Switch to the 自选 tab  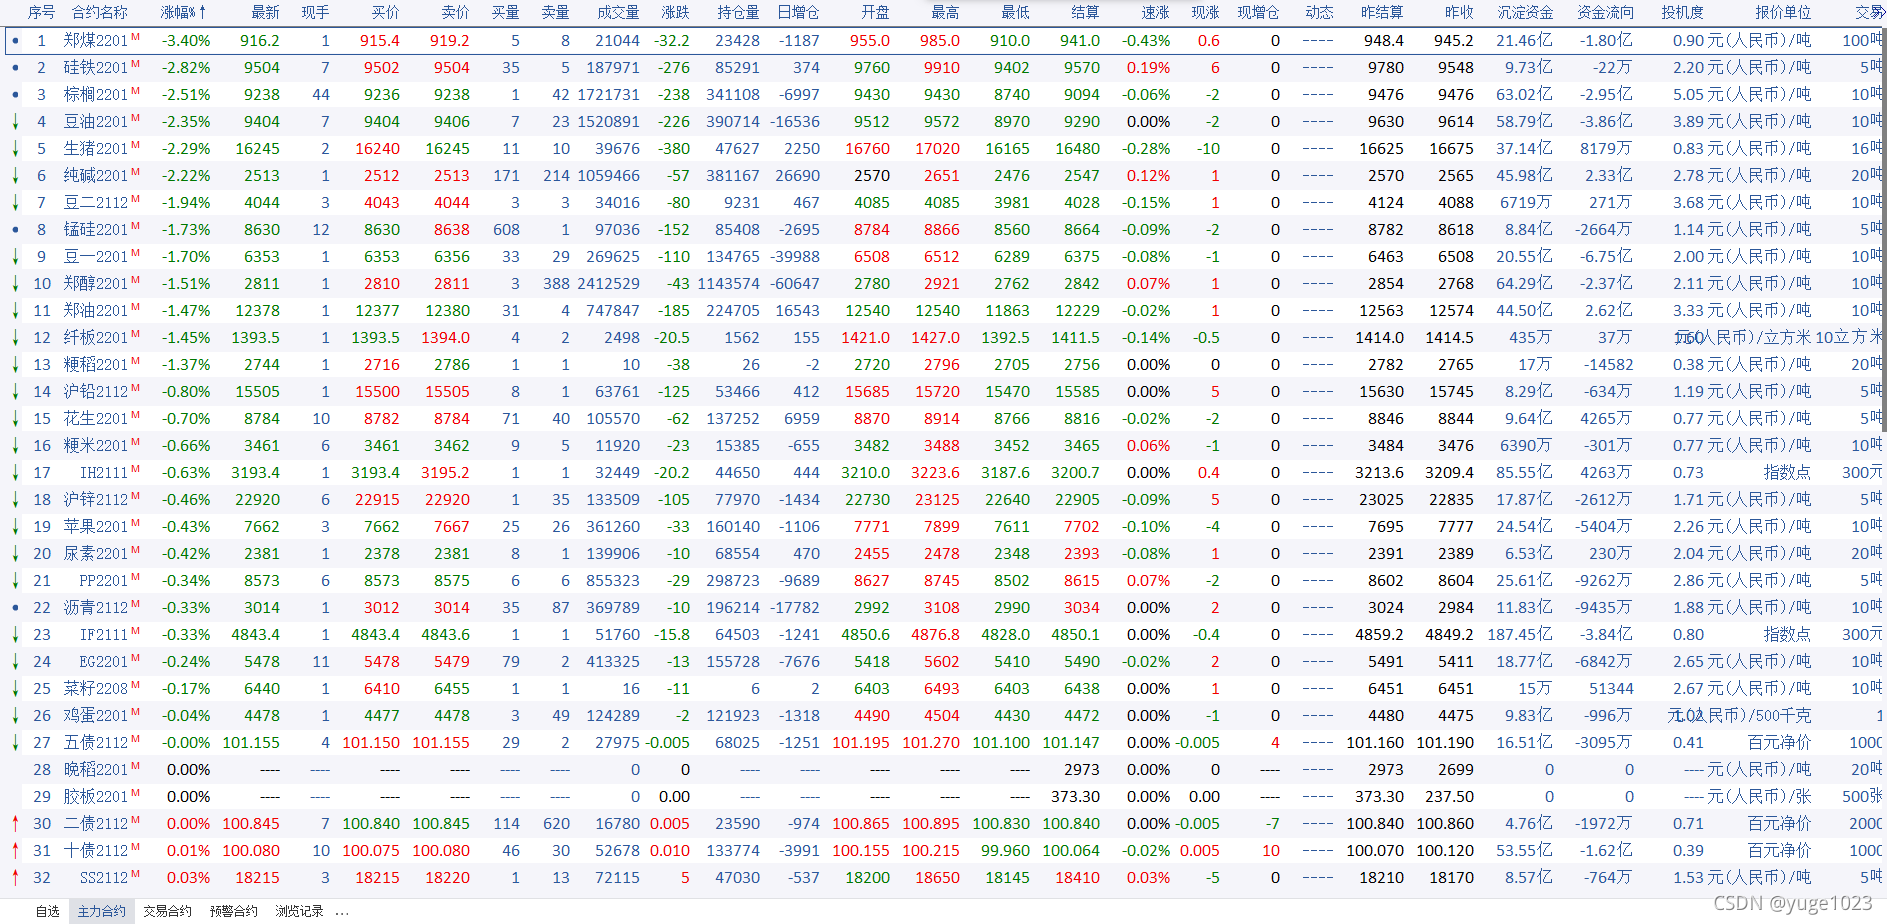tap(47, 911)
